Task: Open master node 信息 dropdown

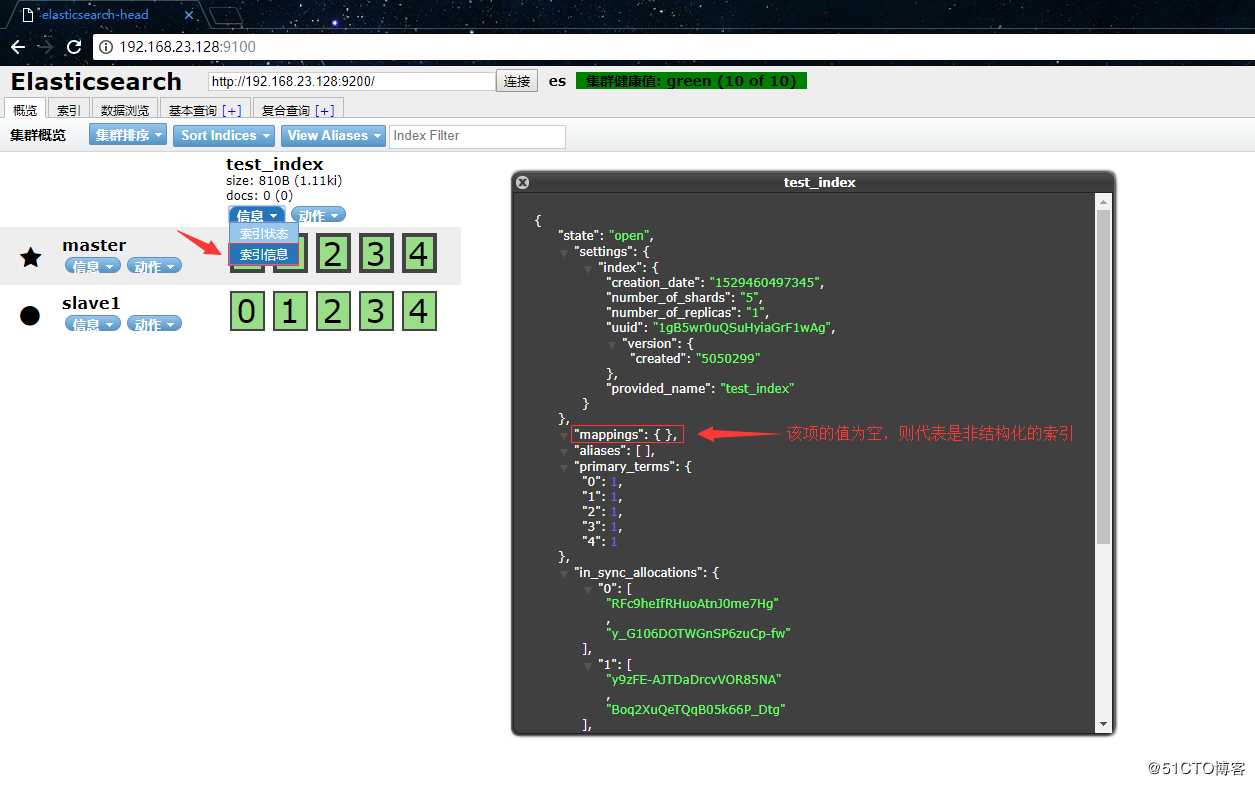Action: click(93, 266)
